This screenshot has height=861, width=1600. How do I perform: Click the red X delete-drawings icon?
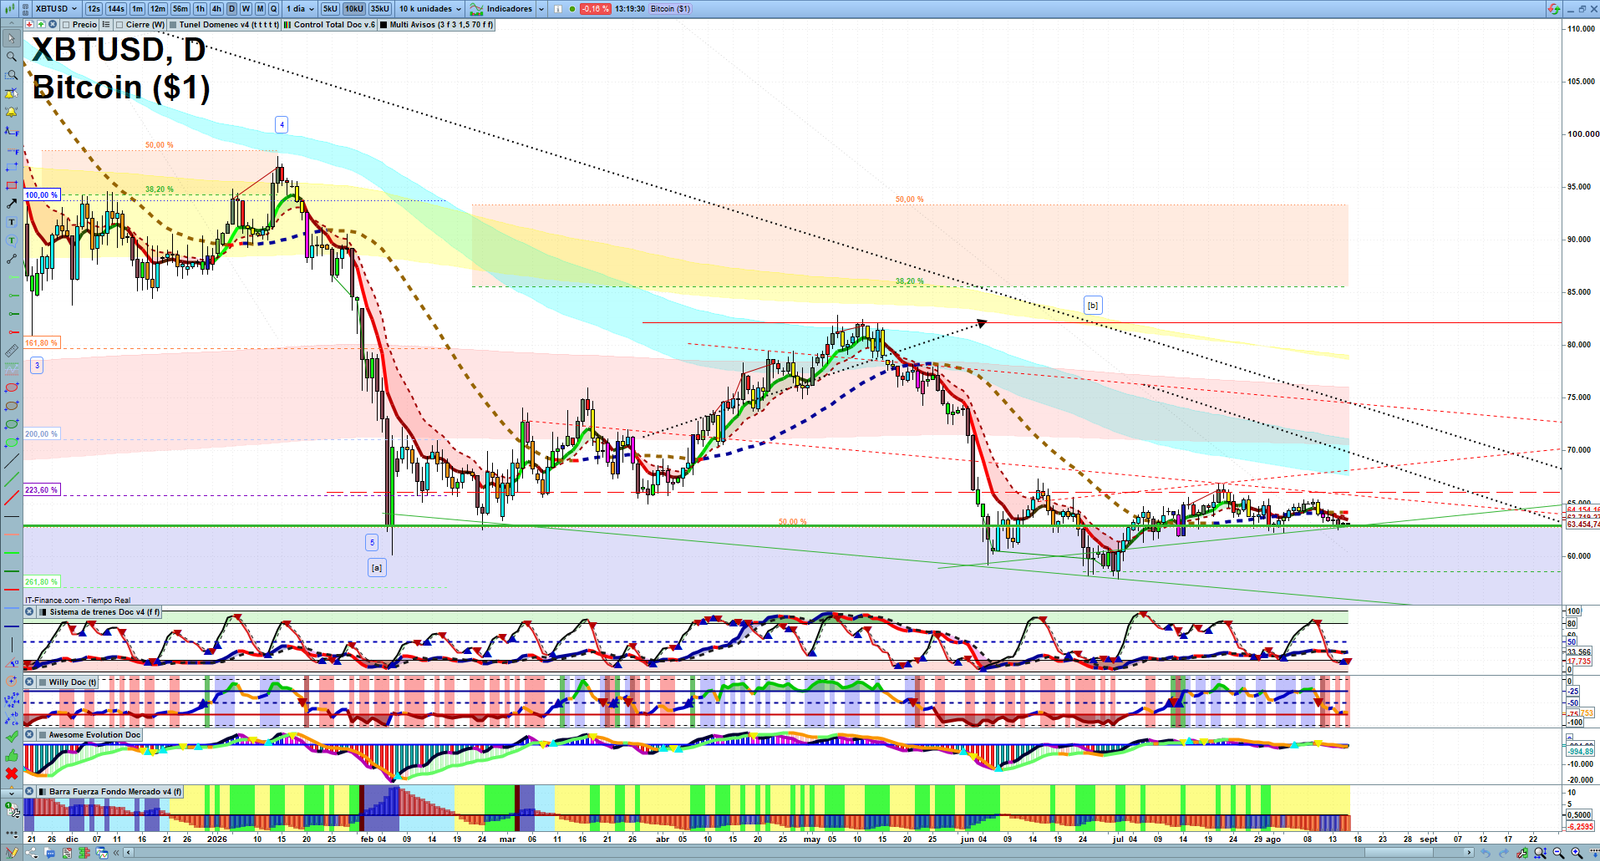tap(11, 773)
